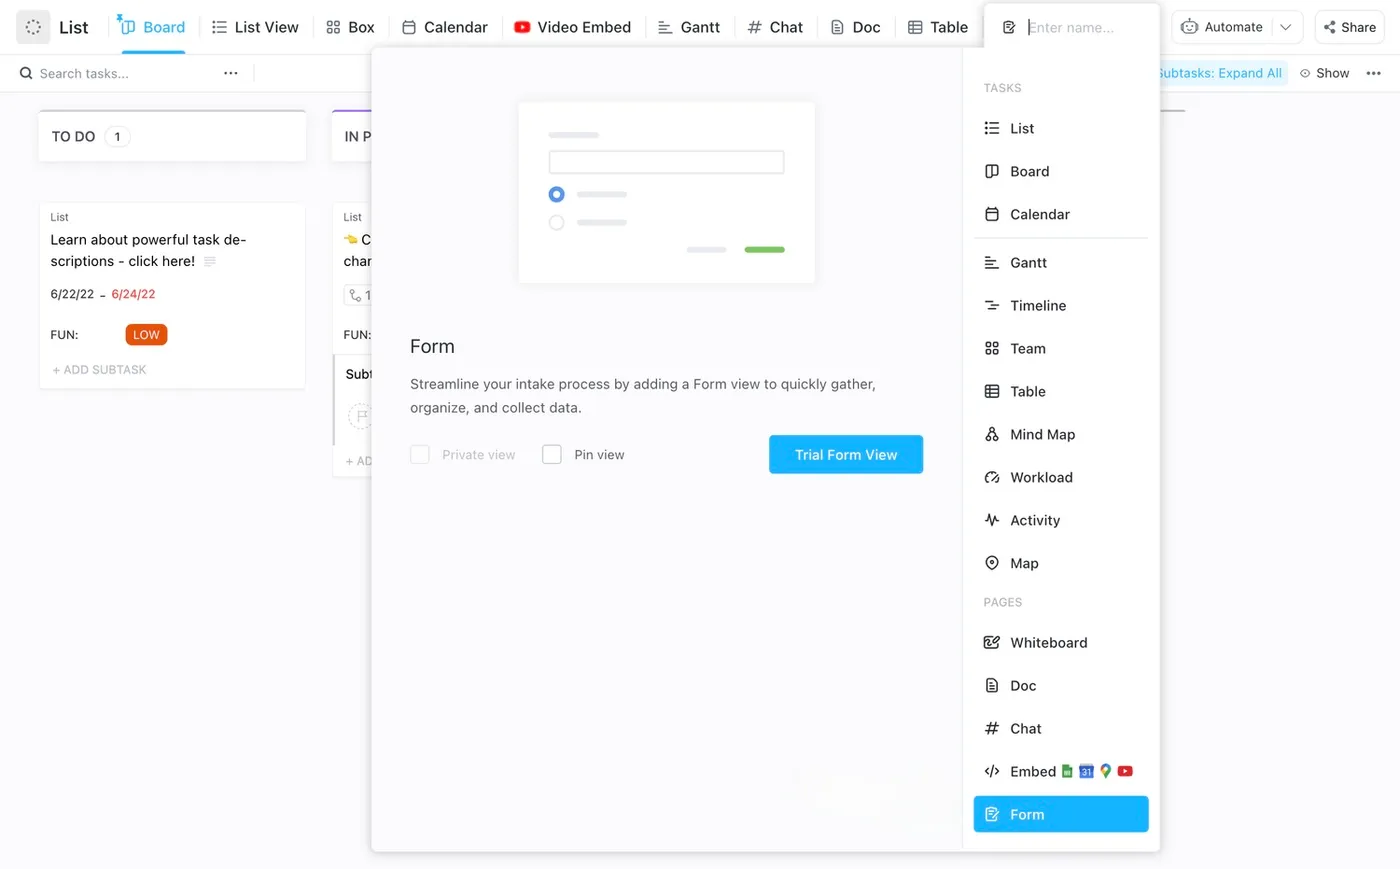
Task: Click the 6/24/22 due date
Action: pyautogui.click(x=133, y=294)
